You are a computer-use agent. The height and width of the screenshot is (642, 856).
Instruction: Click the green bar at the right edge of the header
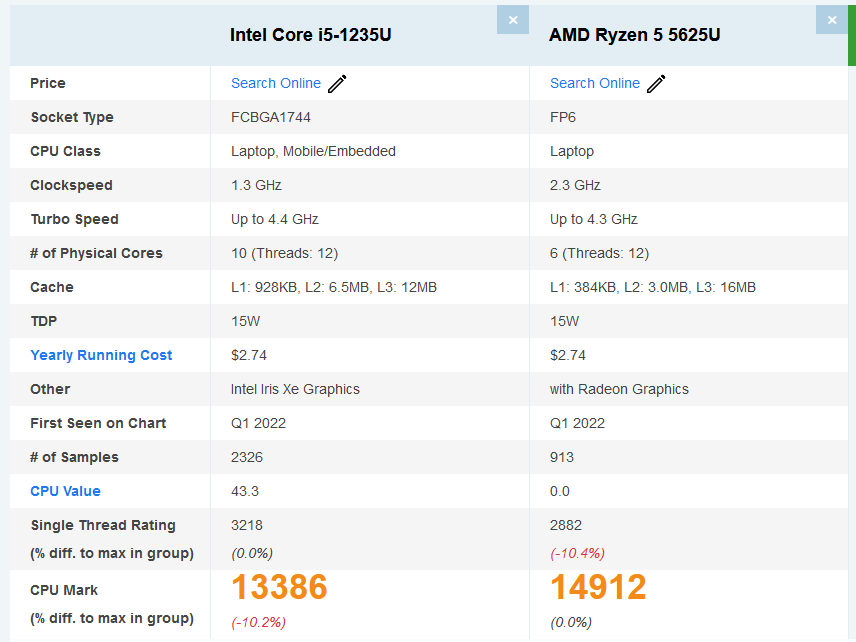852,35
